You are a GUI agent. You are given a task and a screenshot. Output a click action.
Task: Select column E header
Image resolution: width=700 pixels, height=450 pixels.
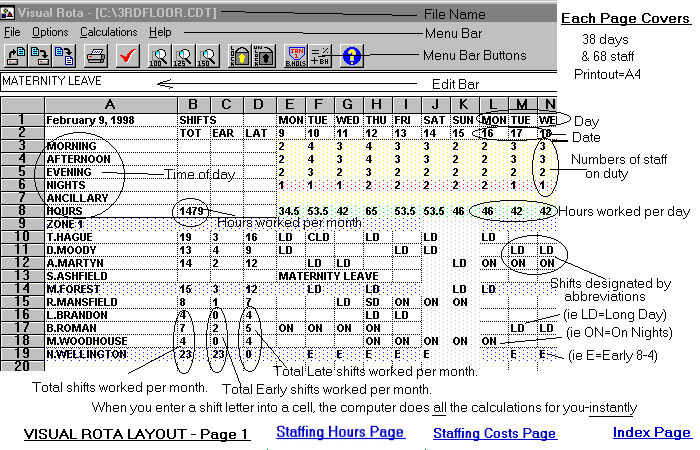tap(290, 105)
